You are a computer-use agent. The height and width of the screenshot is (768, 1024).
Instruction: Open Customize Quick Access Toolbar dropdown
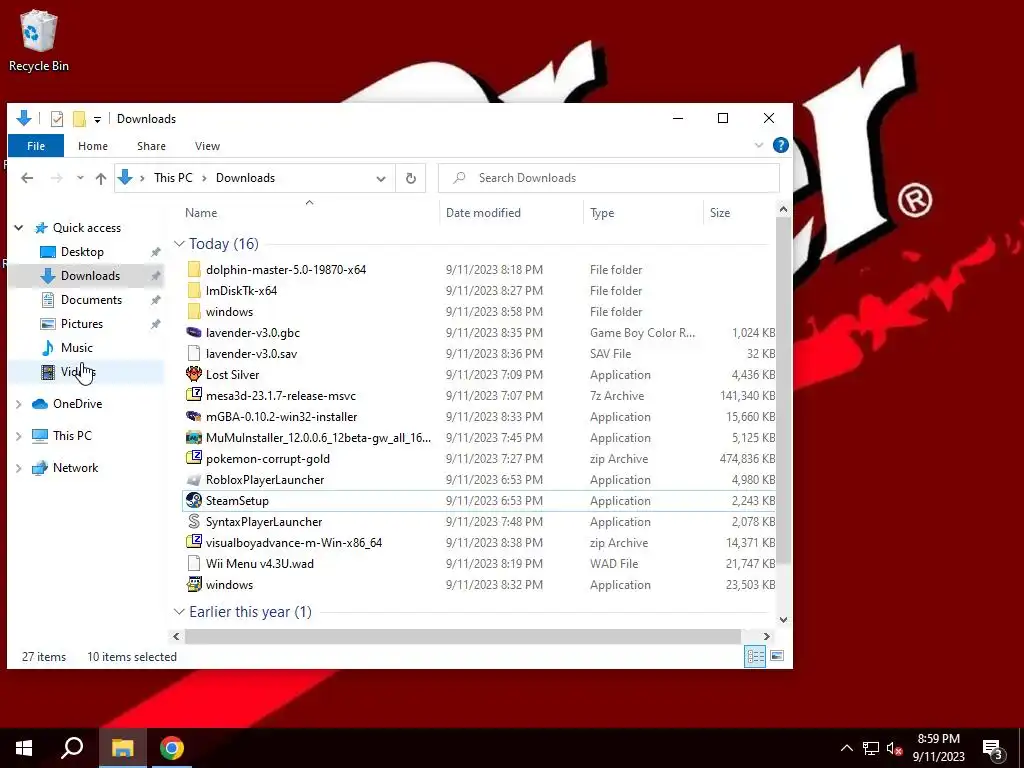(x=97, y=120)
